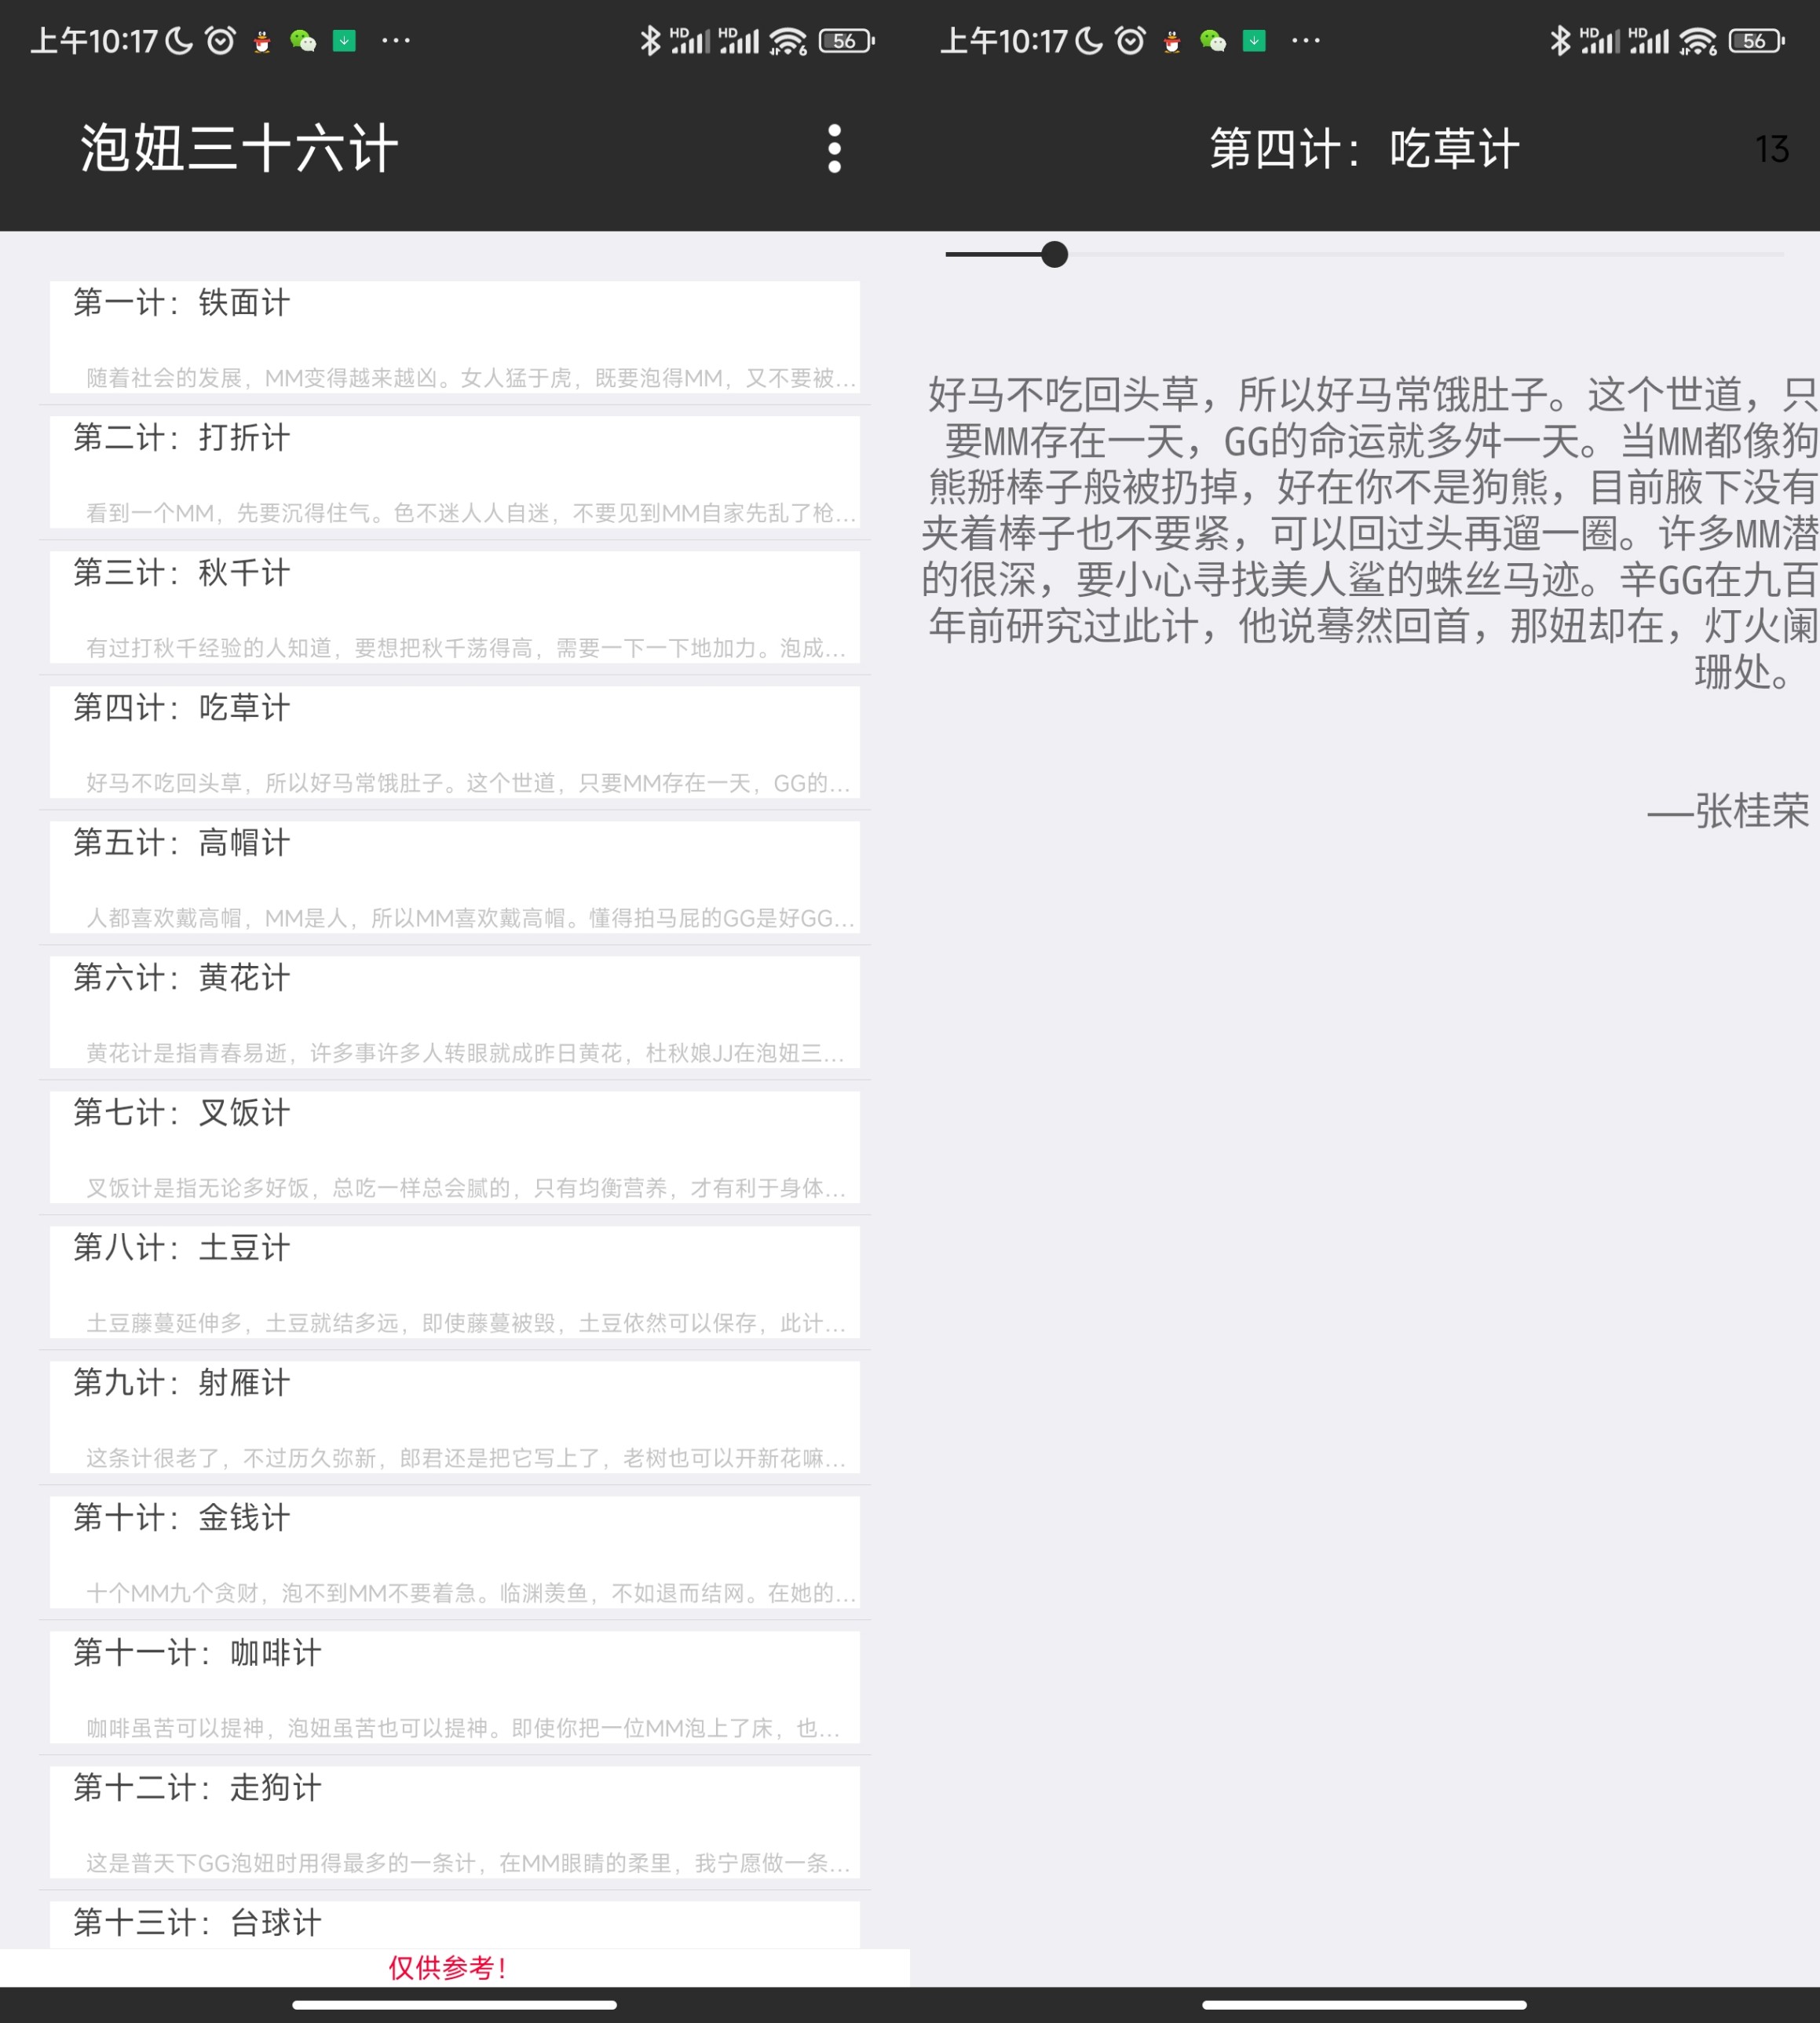Tap the green download icon in left status bar
The height and width of the screenshot is (2023, 1820).
(344, 41)
